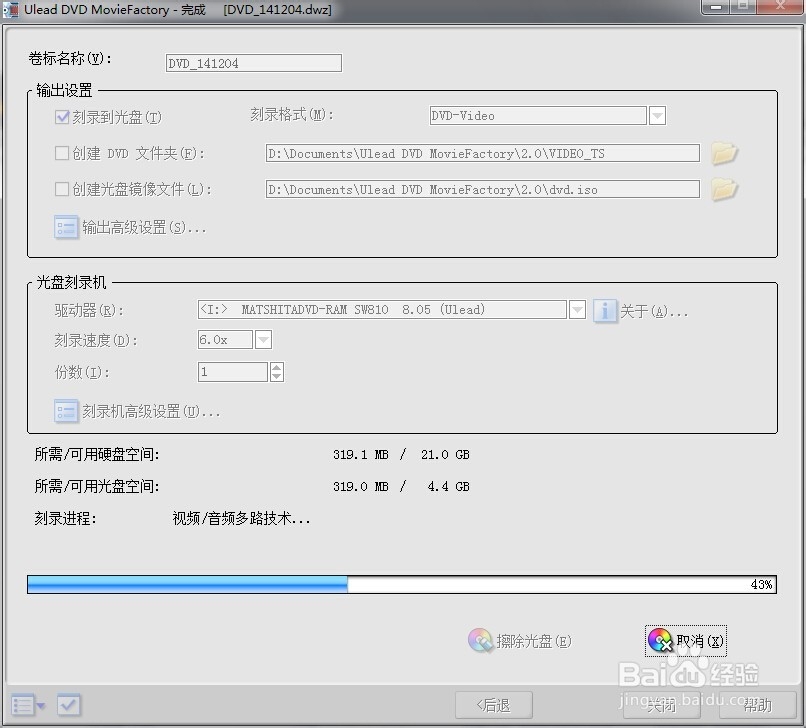Click the 所需/可用光盘空间 label
This screenshot has width=806, height=728.
point(97,486)
